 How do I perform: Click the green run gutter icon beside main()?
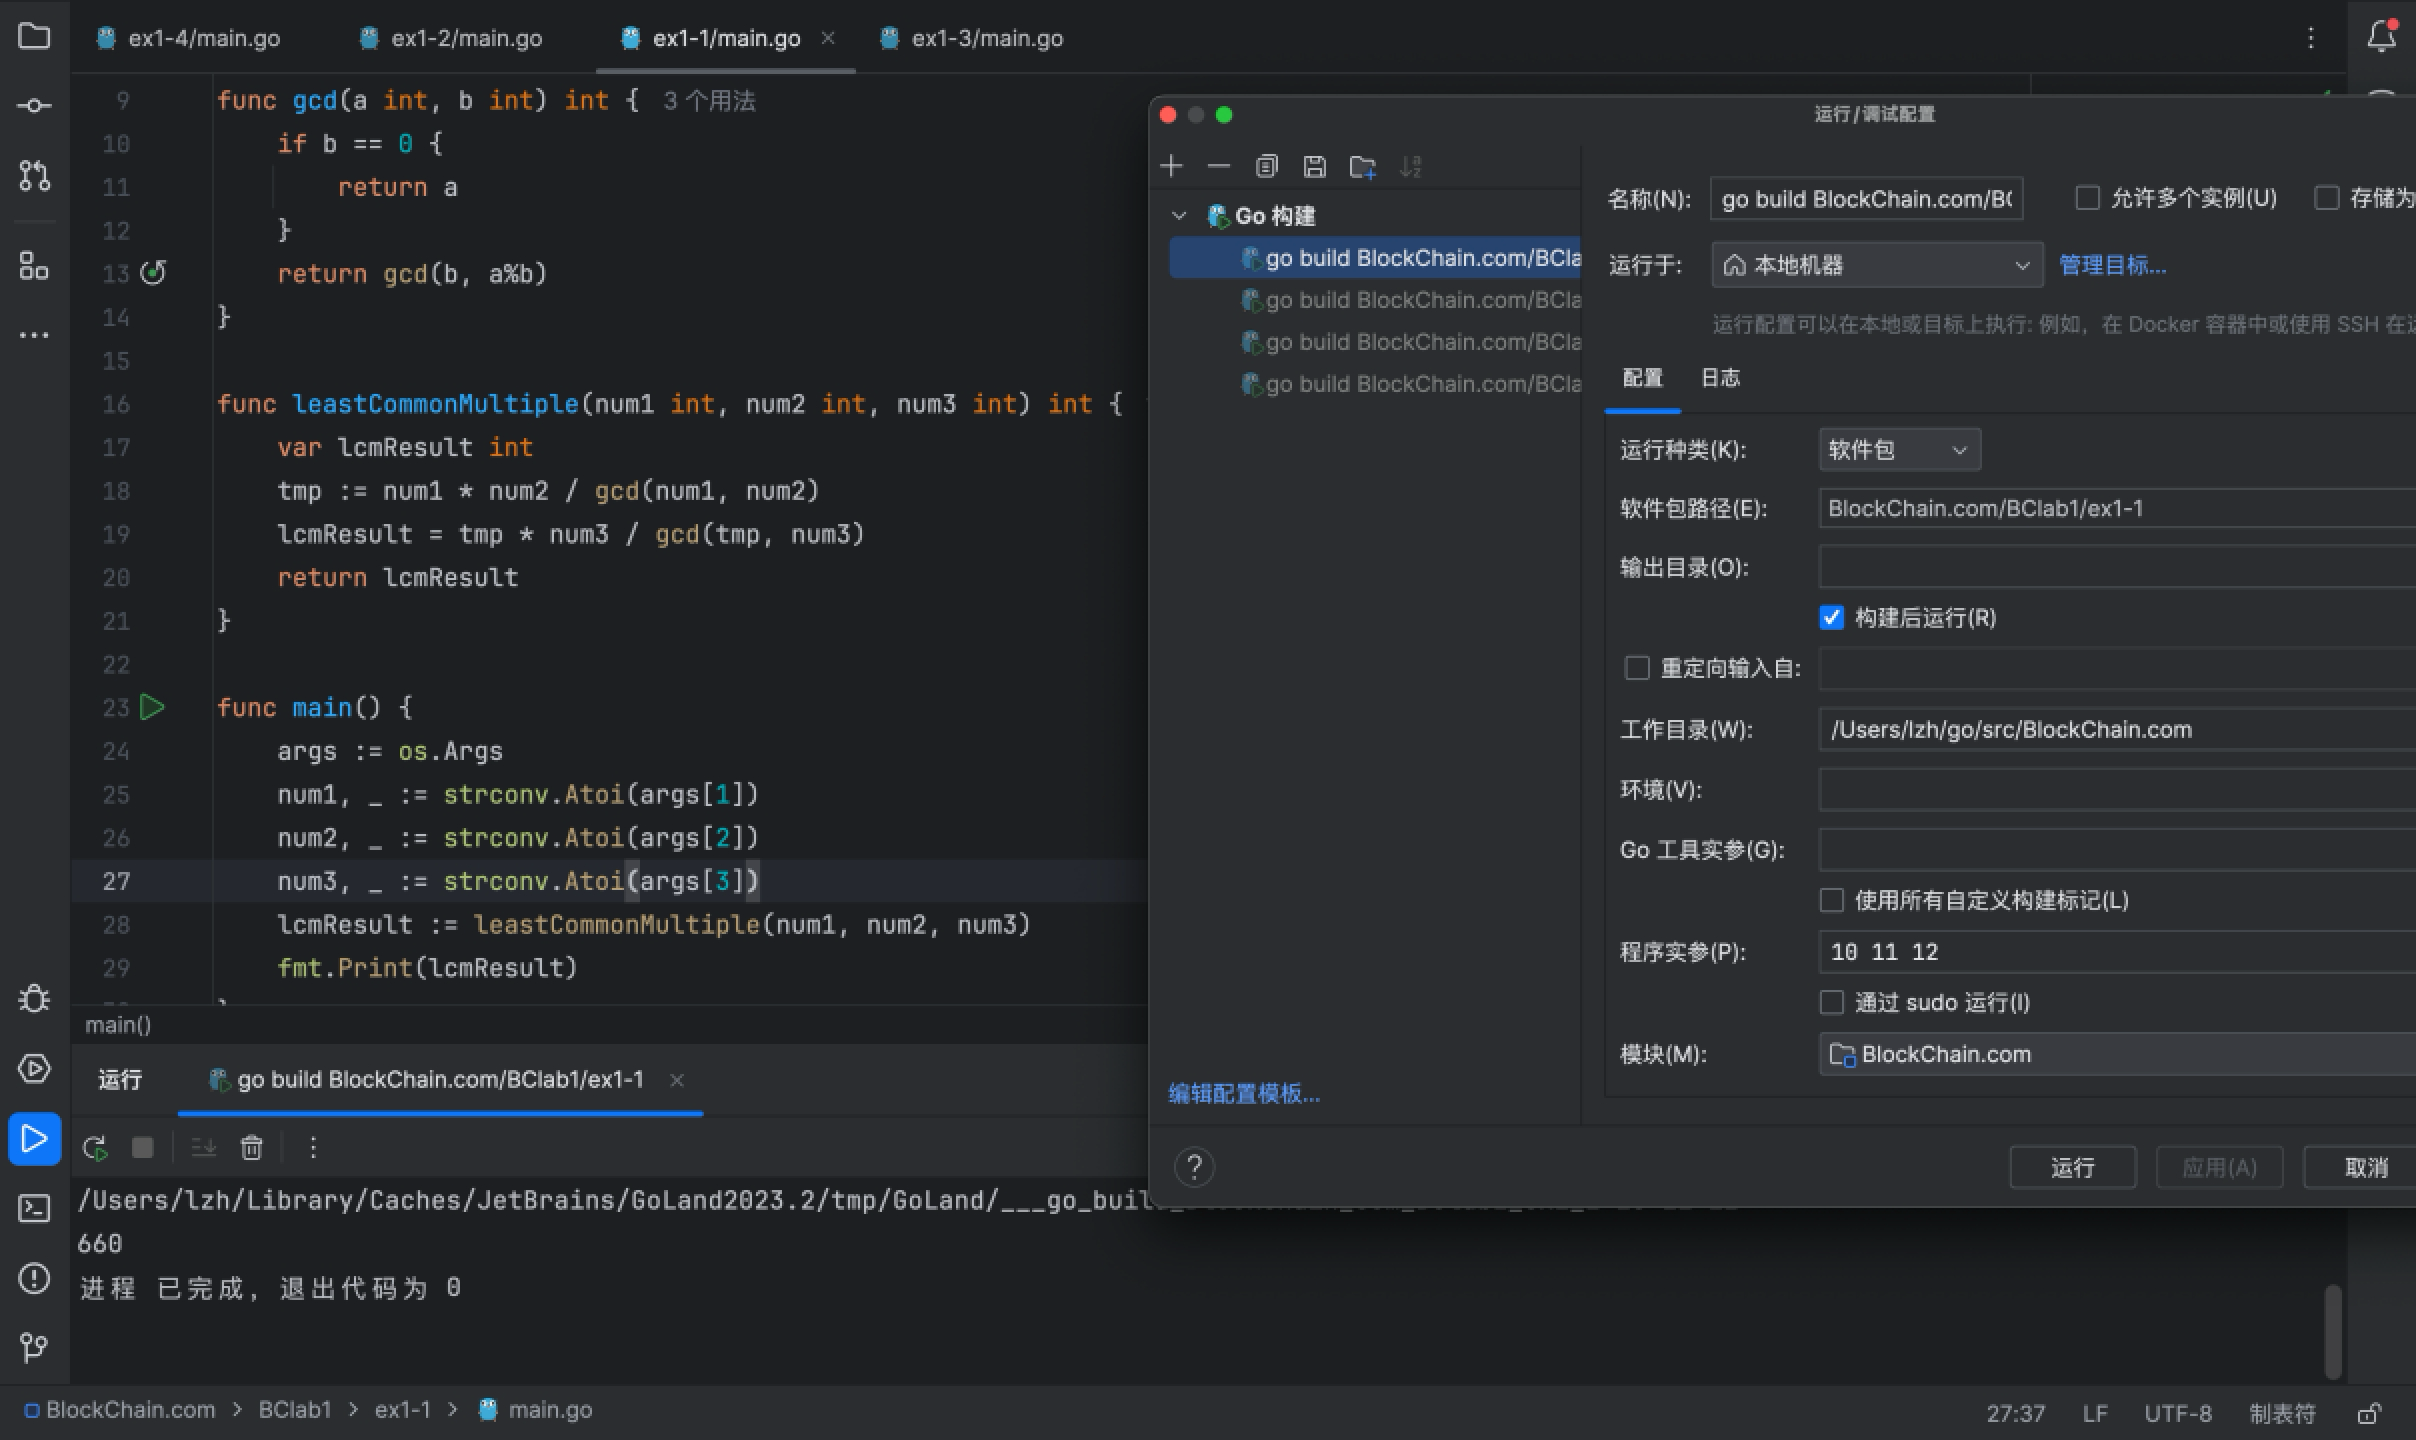point(152,707)
